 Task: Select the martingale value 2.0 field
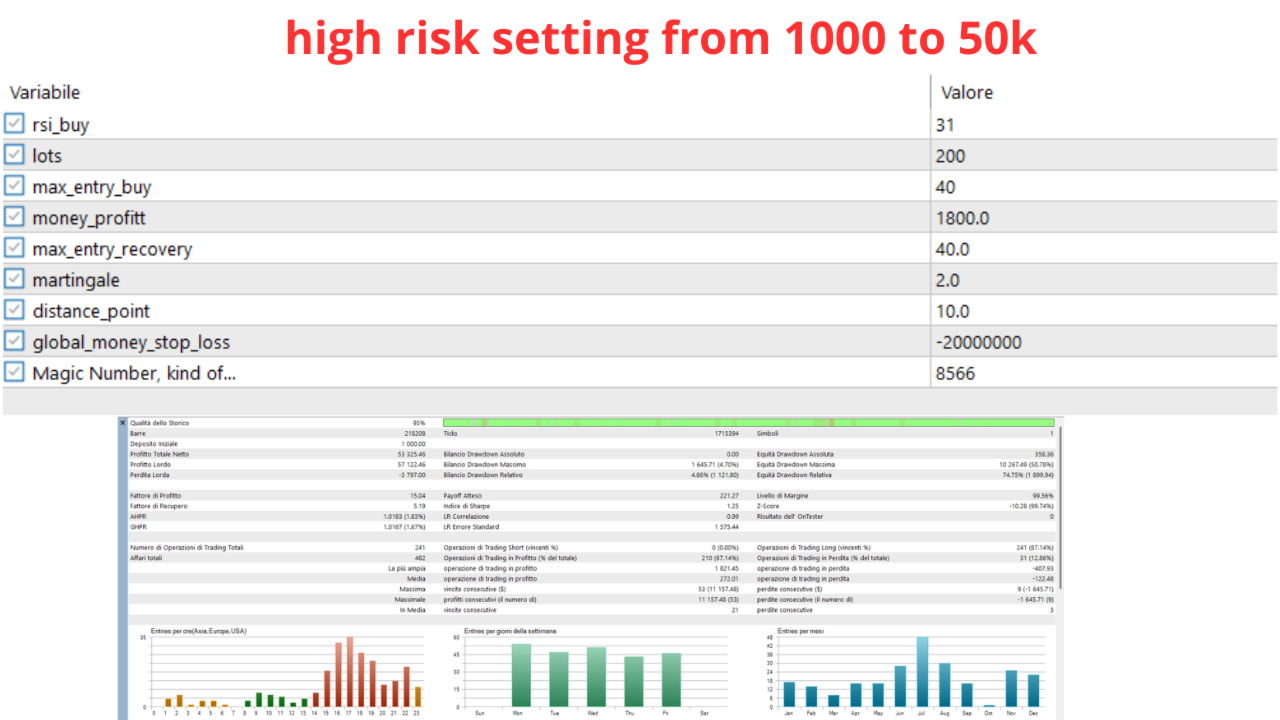[x=1104, y=279]
